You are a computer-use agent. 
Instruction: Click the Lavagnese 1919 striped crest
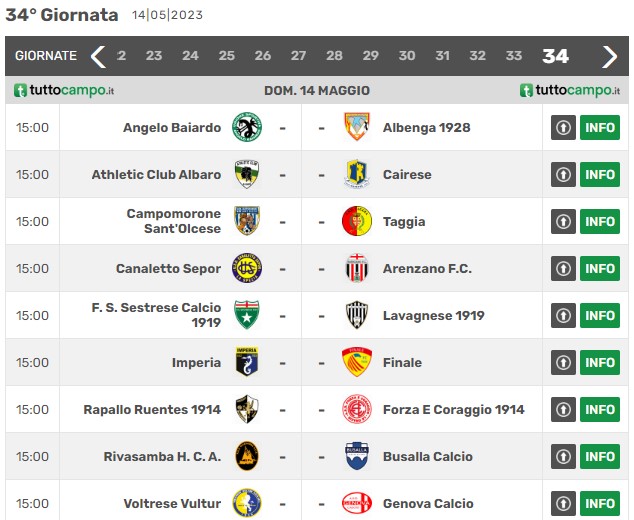tap(357, 315)
